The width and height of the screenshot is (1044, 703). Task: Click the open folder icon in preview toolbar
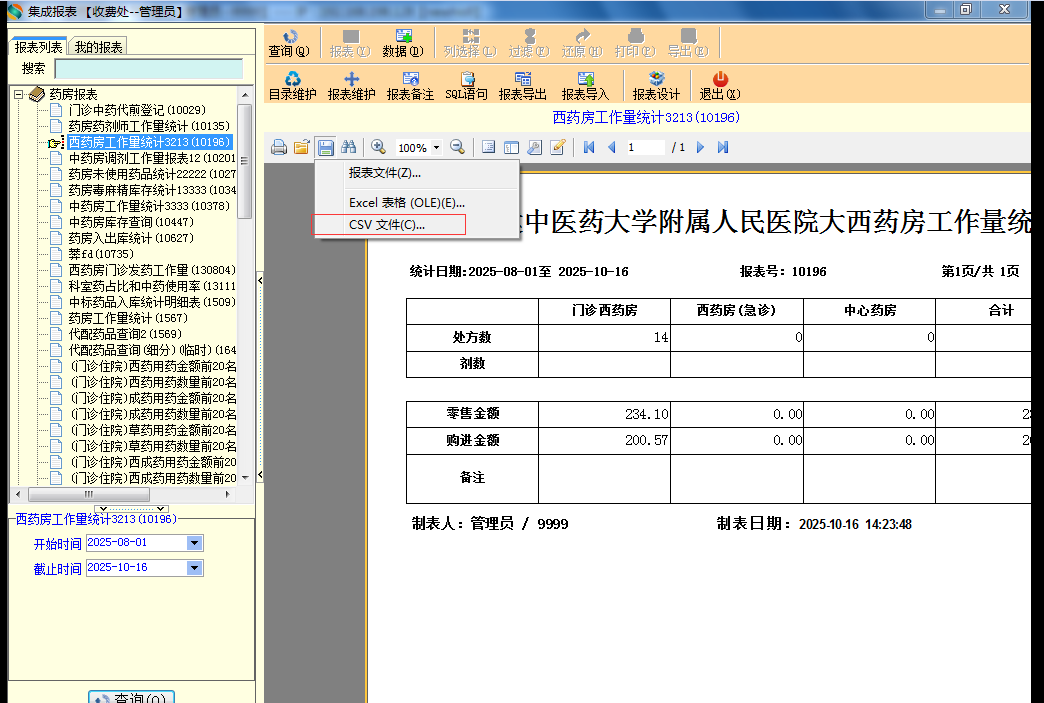point(301,147)
